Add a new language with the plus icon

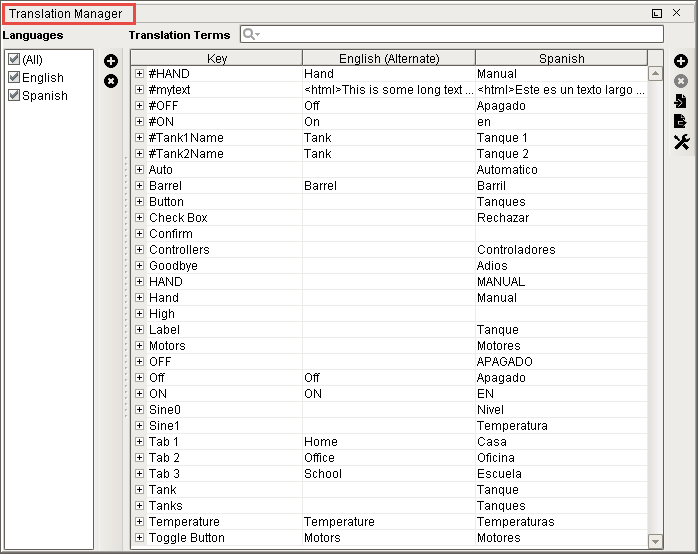click(x=111, y=61)
